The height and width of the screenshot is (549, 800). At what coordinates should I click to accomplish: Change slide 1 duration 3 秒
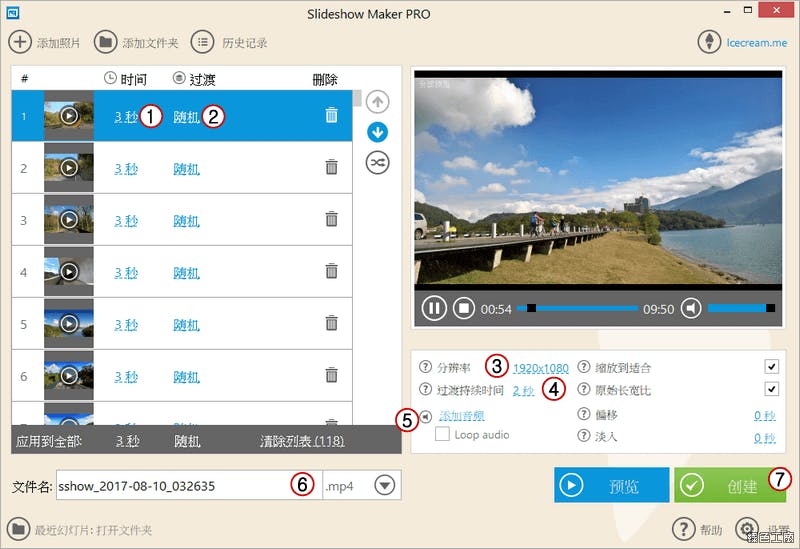pyautogui.click(x=126, y=117)
